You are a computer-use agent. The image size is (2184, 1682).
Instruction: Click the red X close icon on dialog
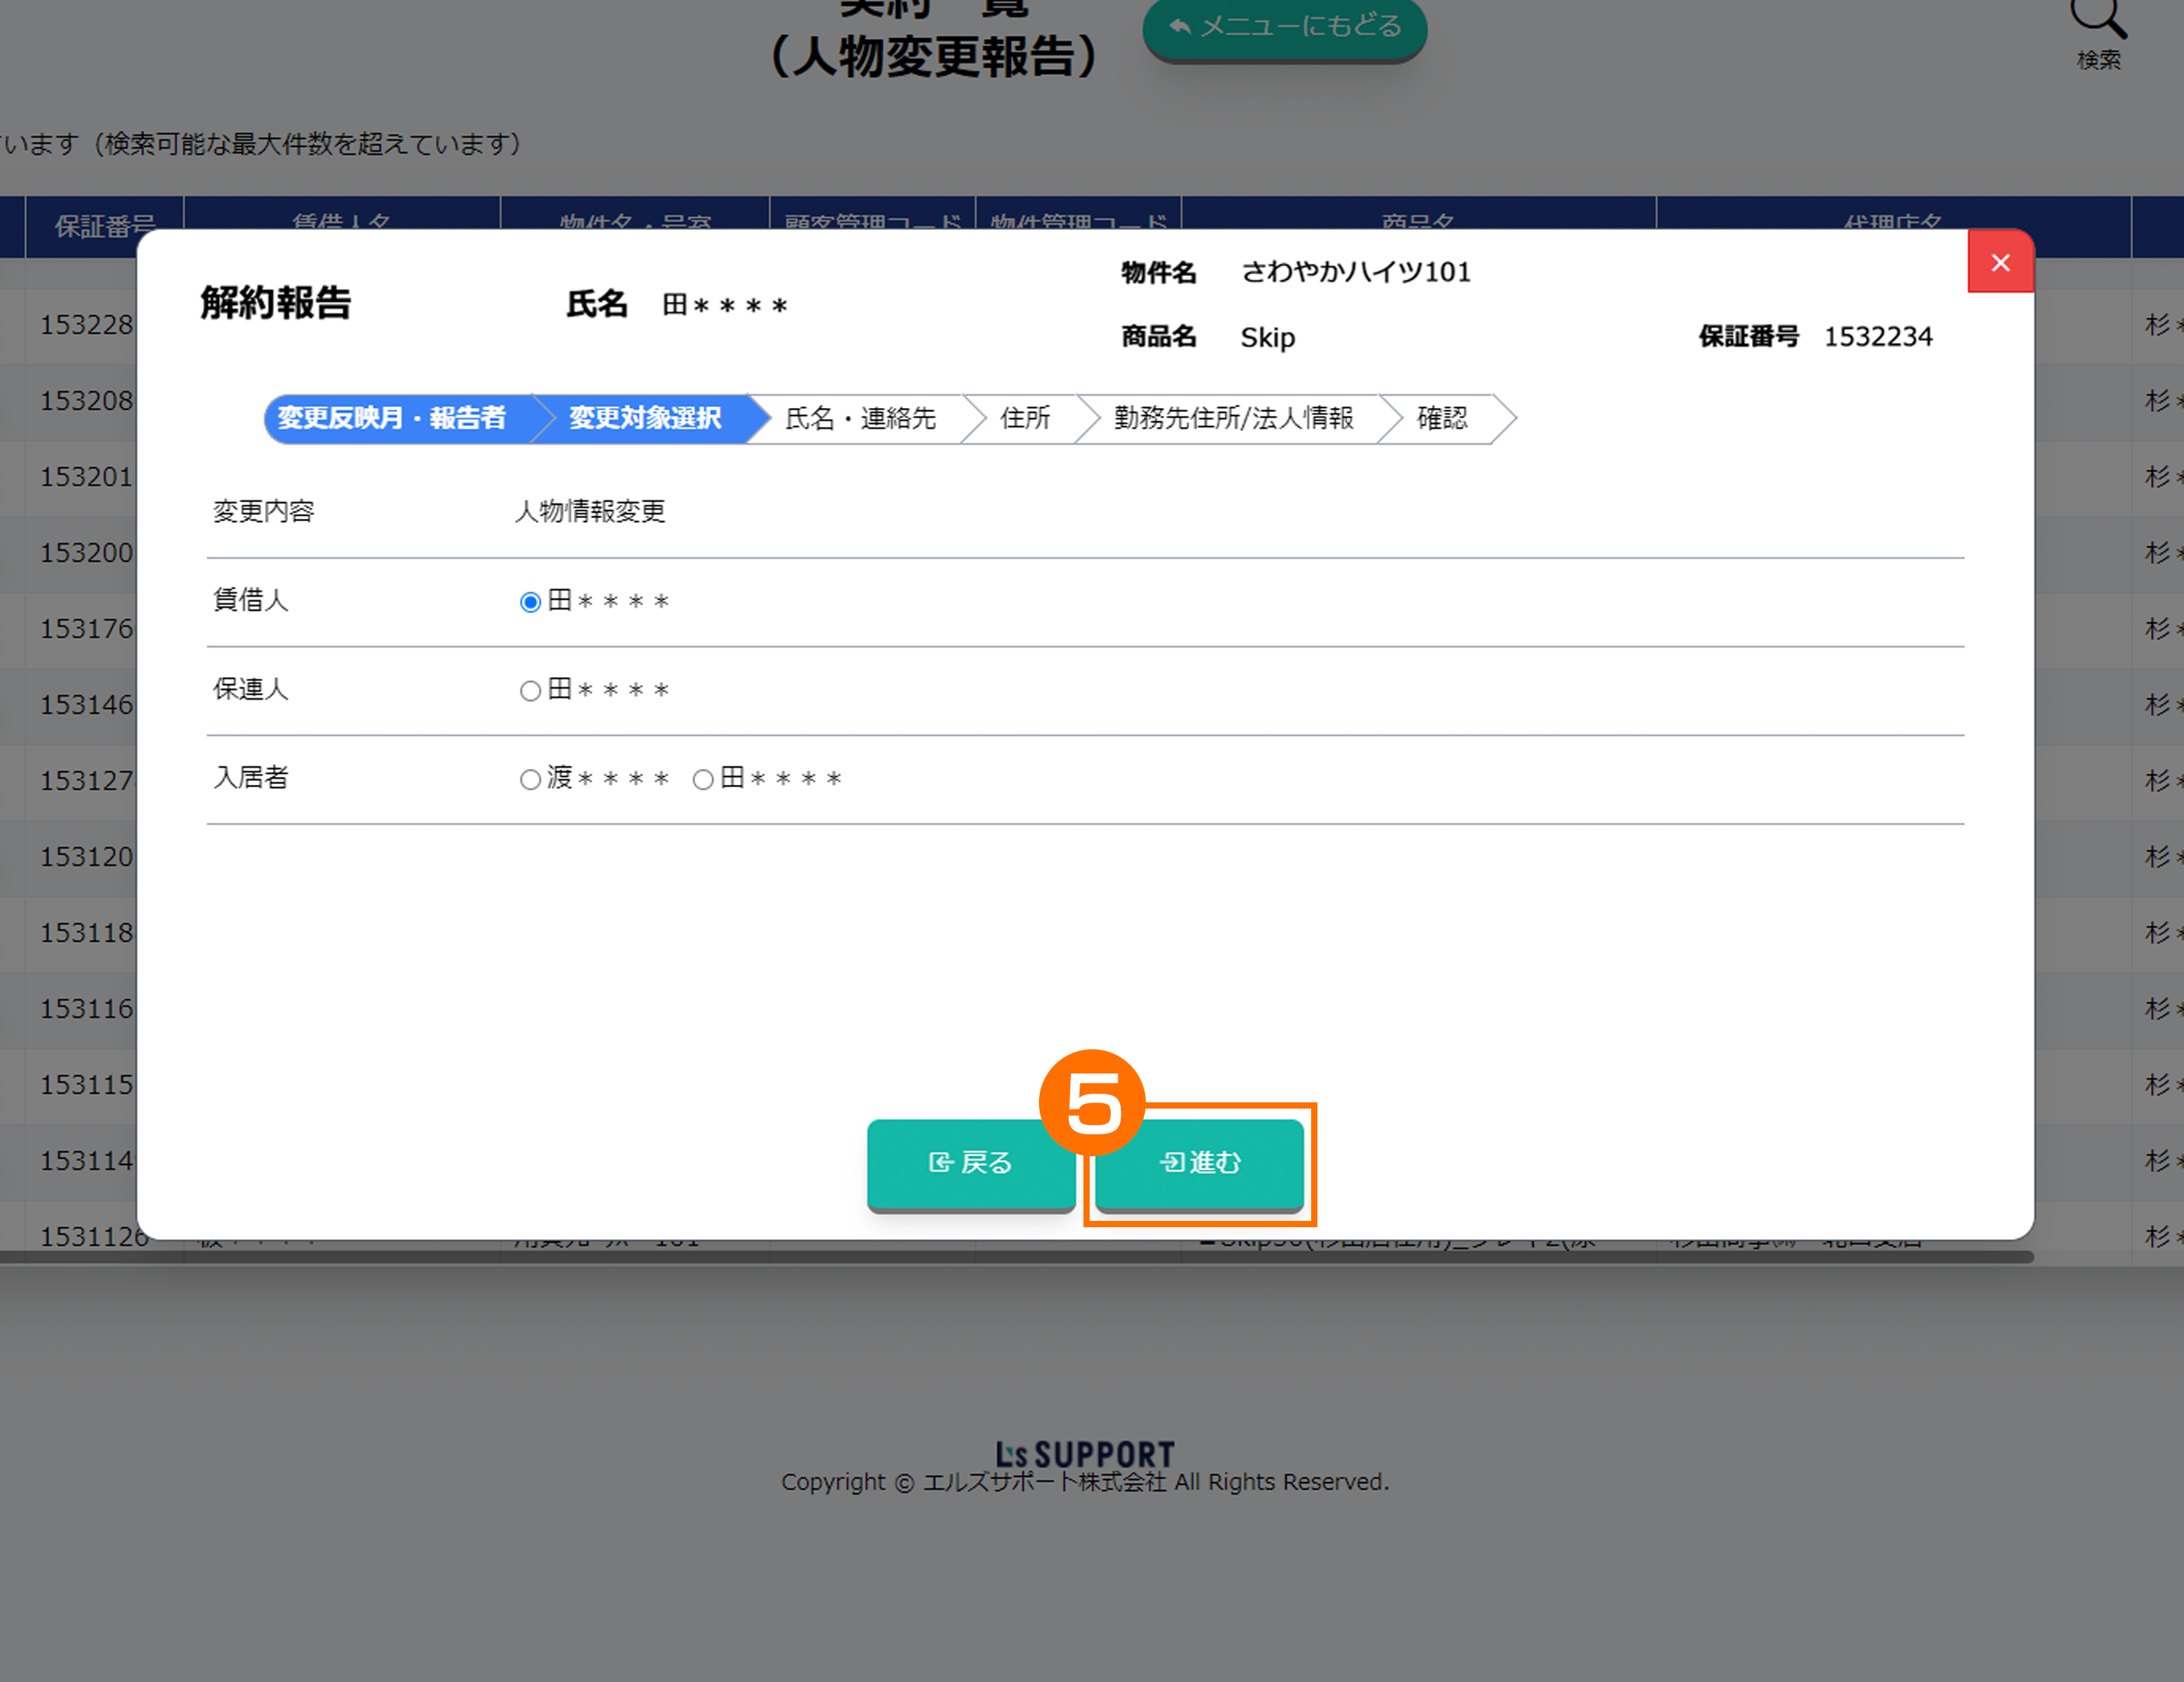click(2000, 262)
